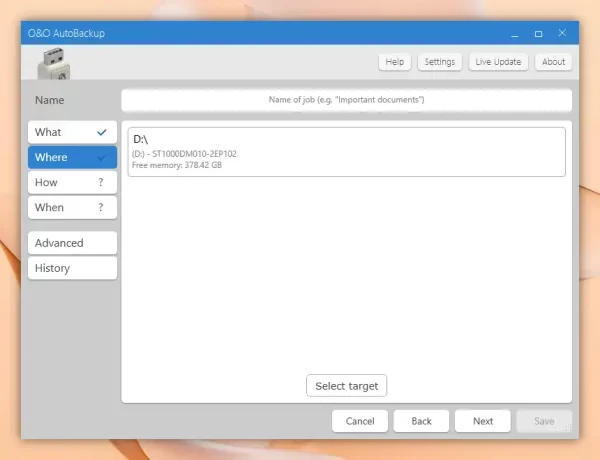The height and width of the screenshot is (460, 600).
Task: Go Back to the previous step
Action: point(421,421)
